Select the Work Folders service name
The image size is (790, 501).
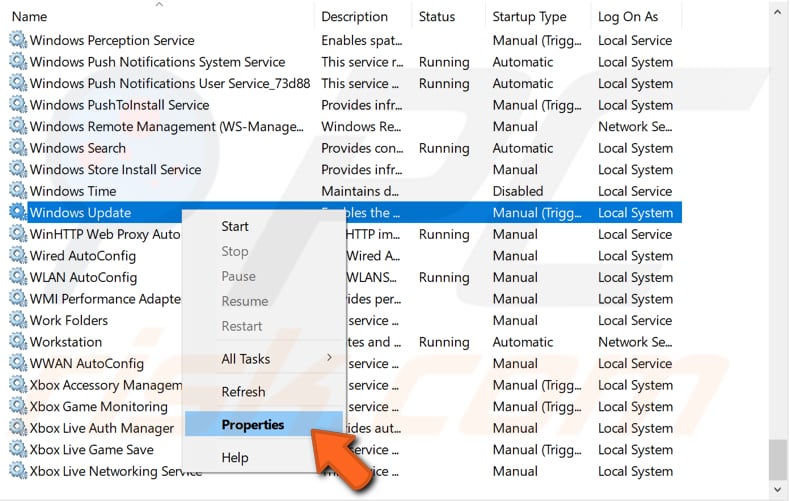point(69,321)
